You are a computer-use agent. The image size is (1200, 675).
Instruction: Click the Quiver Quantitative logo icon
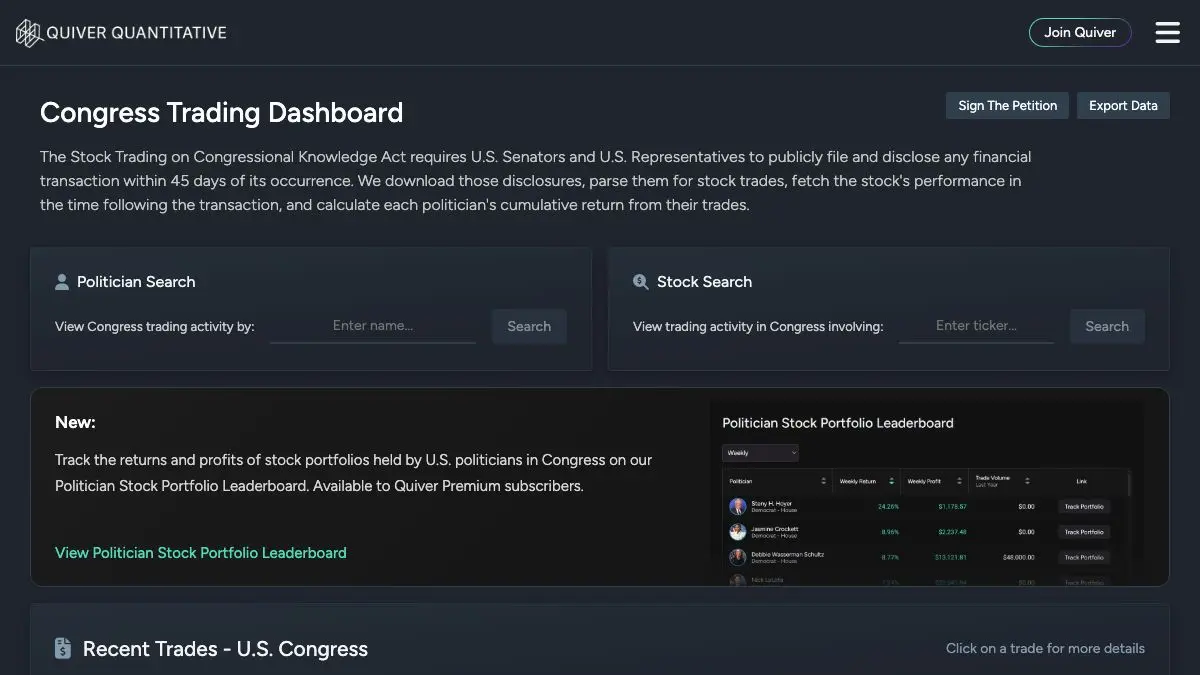29,33
